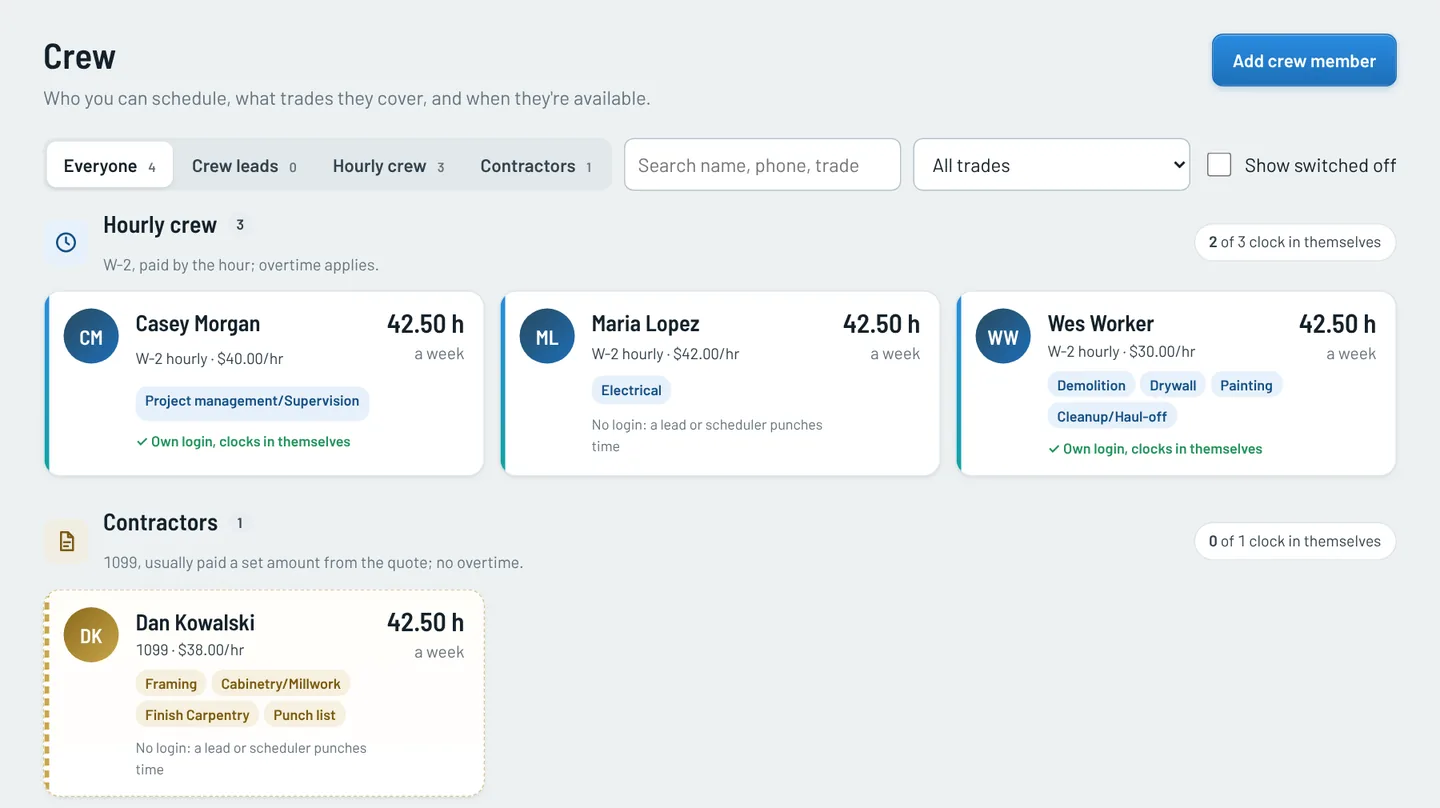Click Casey Morgan's Own login status text
The height and width of the screenshot is (808, 1440).
point(243,441)
